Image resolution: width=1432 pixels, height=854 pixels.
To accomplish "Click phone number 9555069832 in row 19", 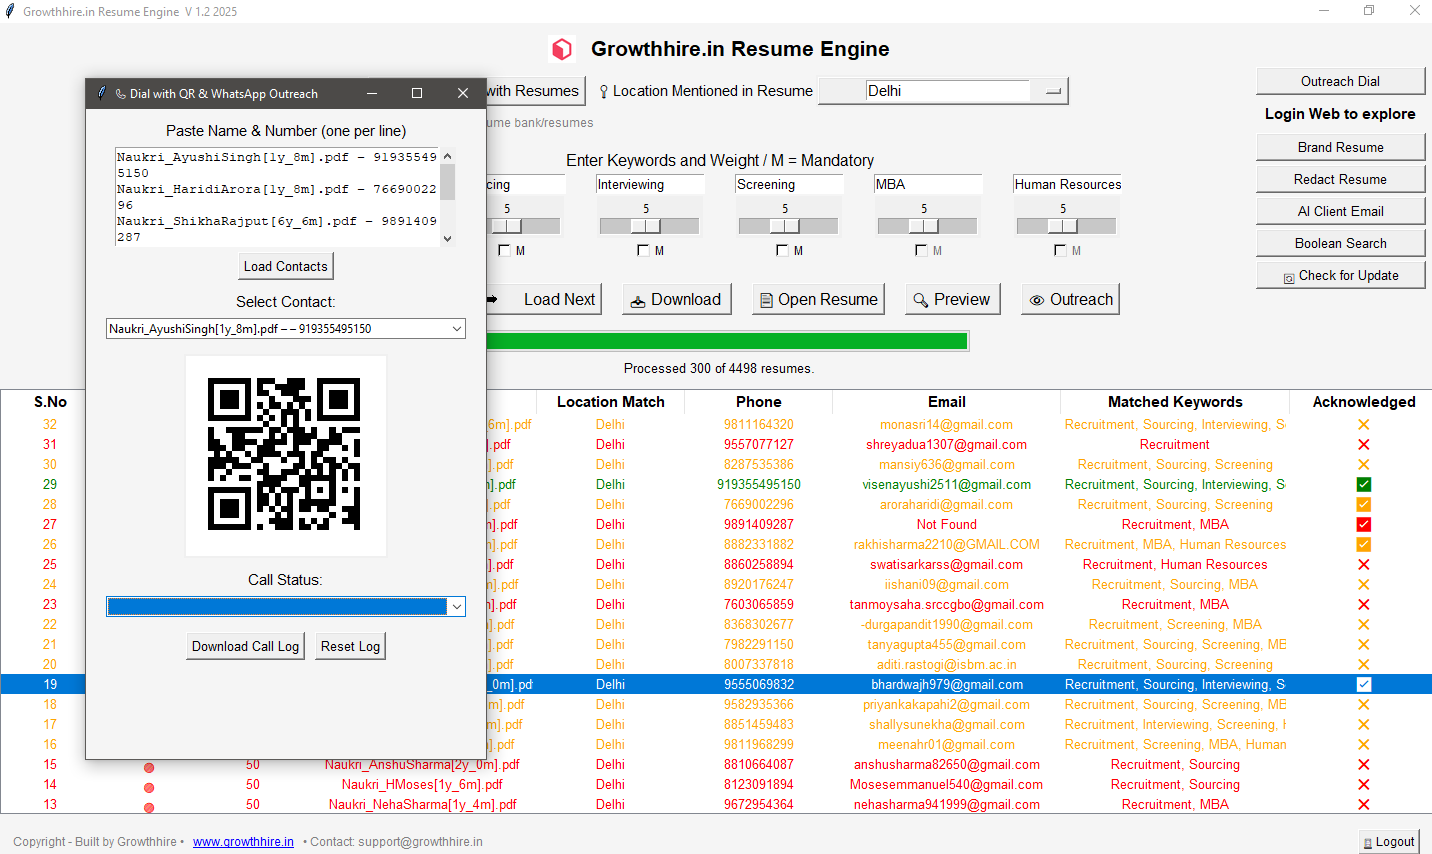I will (759, 685).
